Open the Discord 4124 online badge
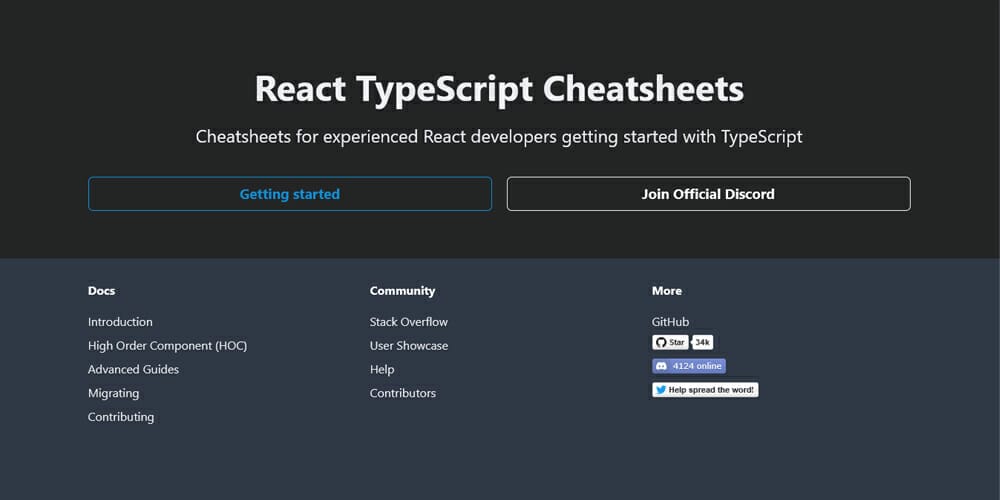This screenshot has height=500, width=1000. (689, 366)
